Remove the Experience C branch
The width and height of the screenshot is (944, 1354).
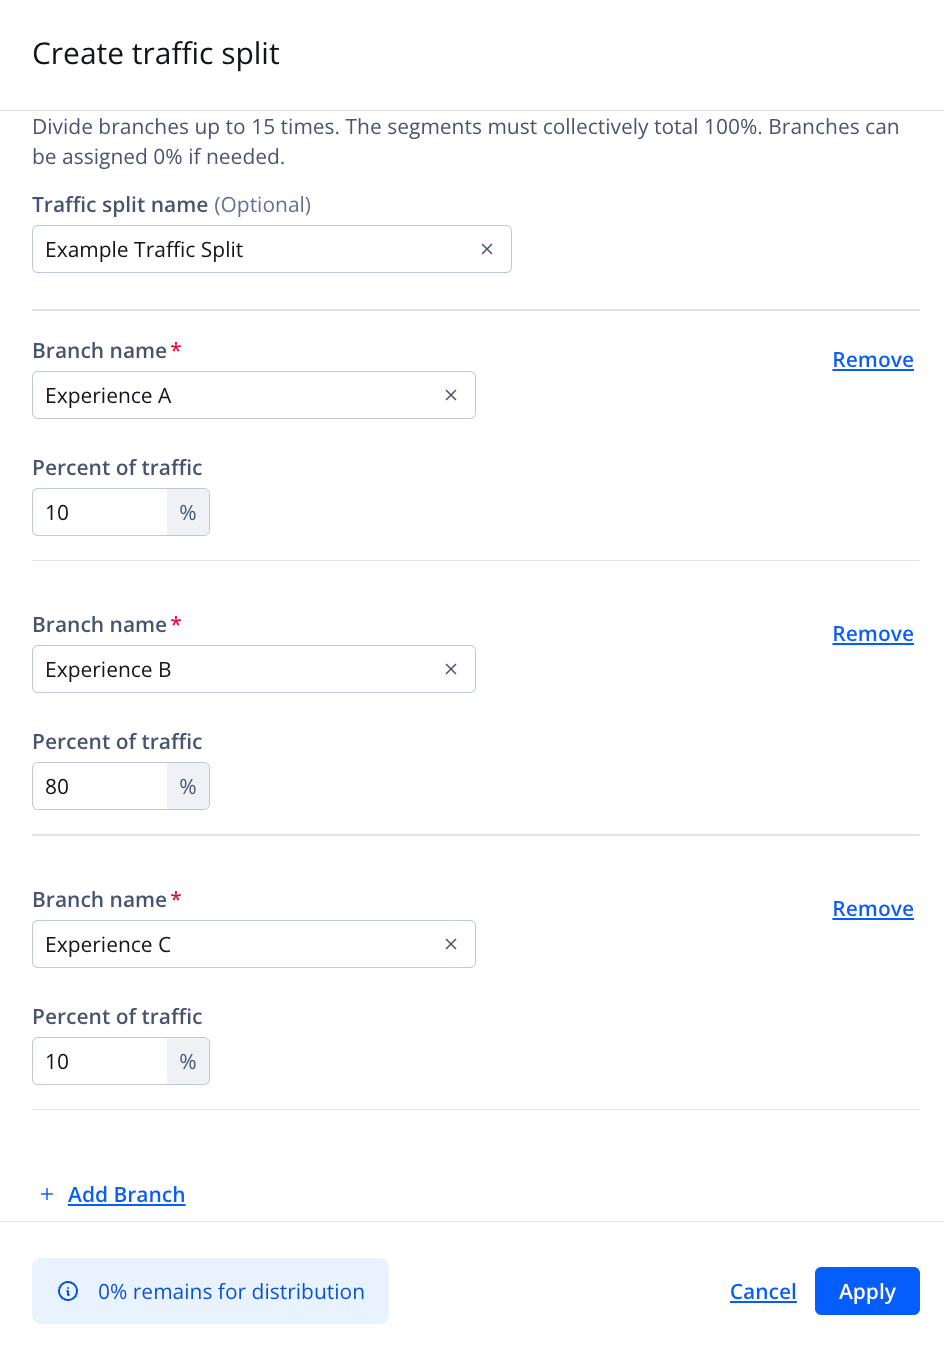tap(872, 909)
